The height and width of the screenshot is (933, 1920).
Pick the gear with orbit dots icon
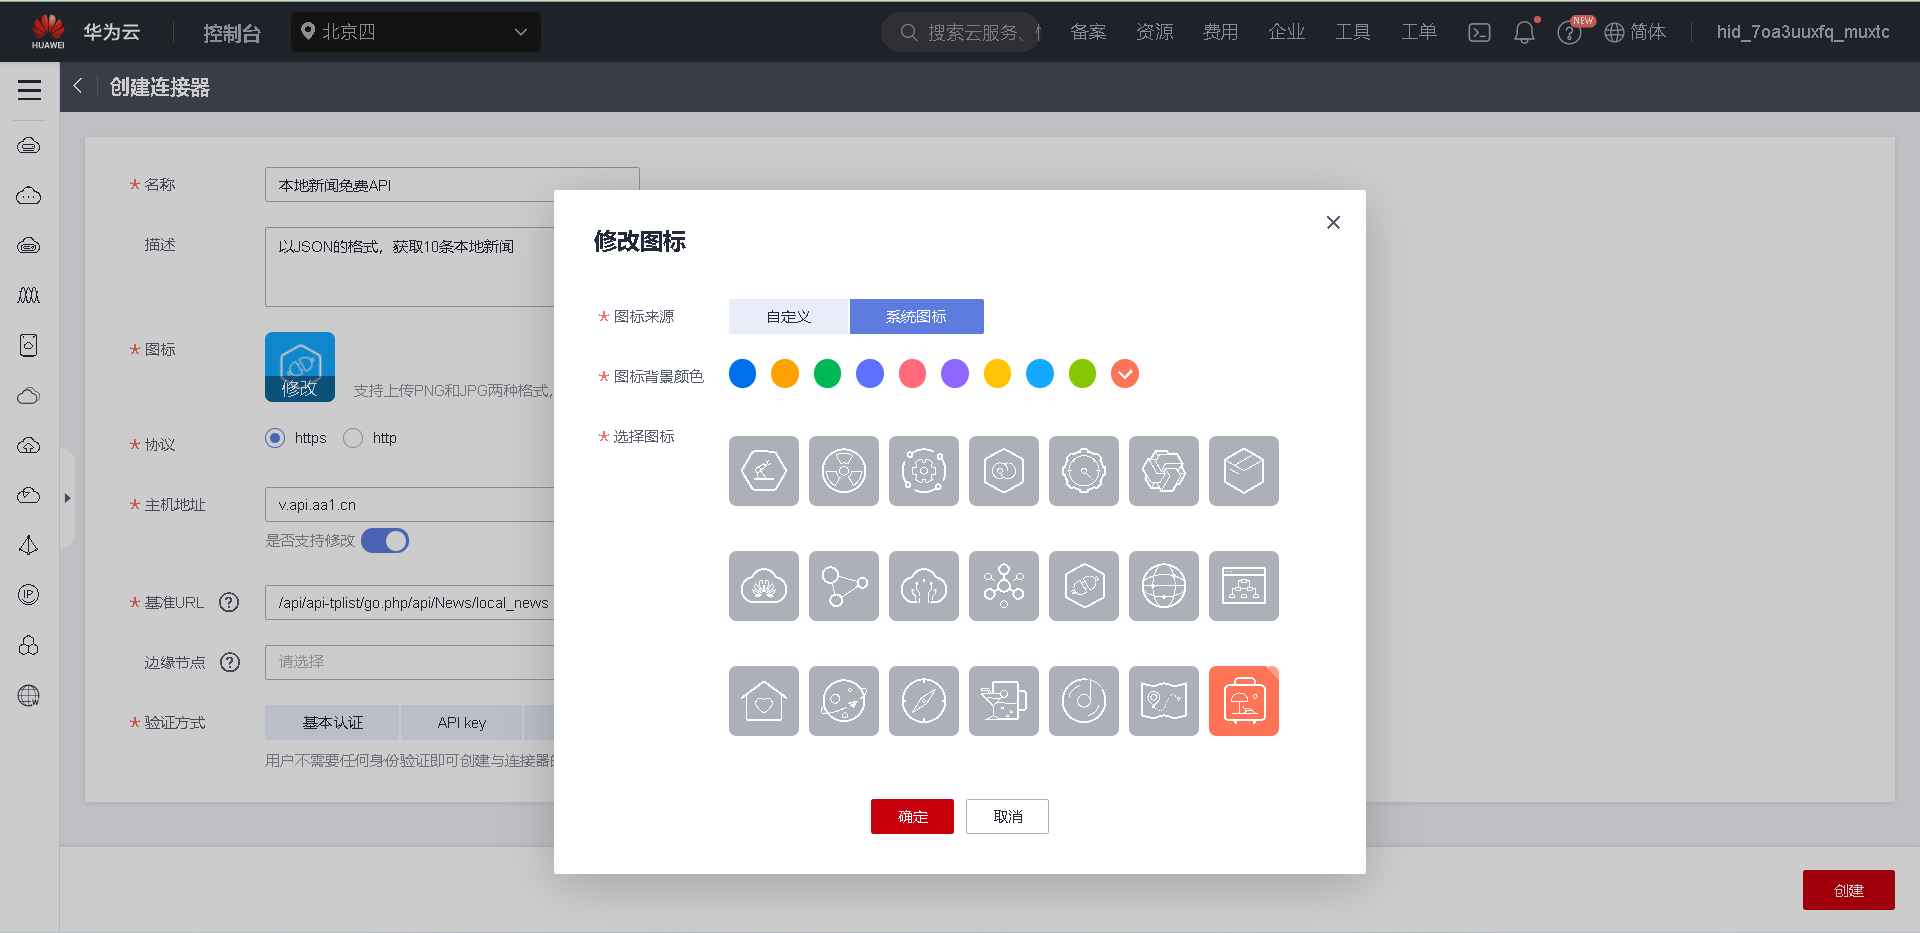point(924,471)
